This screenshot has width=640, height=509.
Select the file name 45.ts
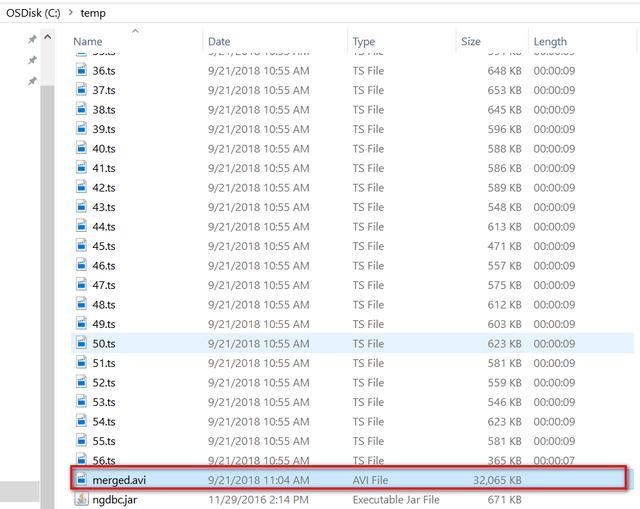point(104,246)
